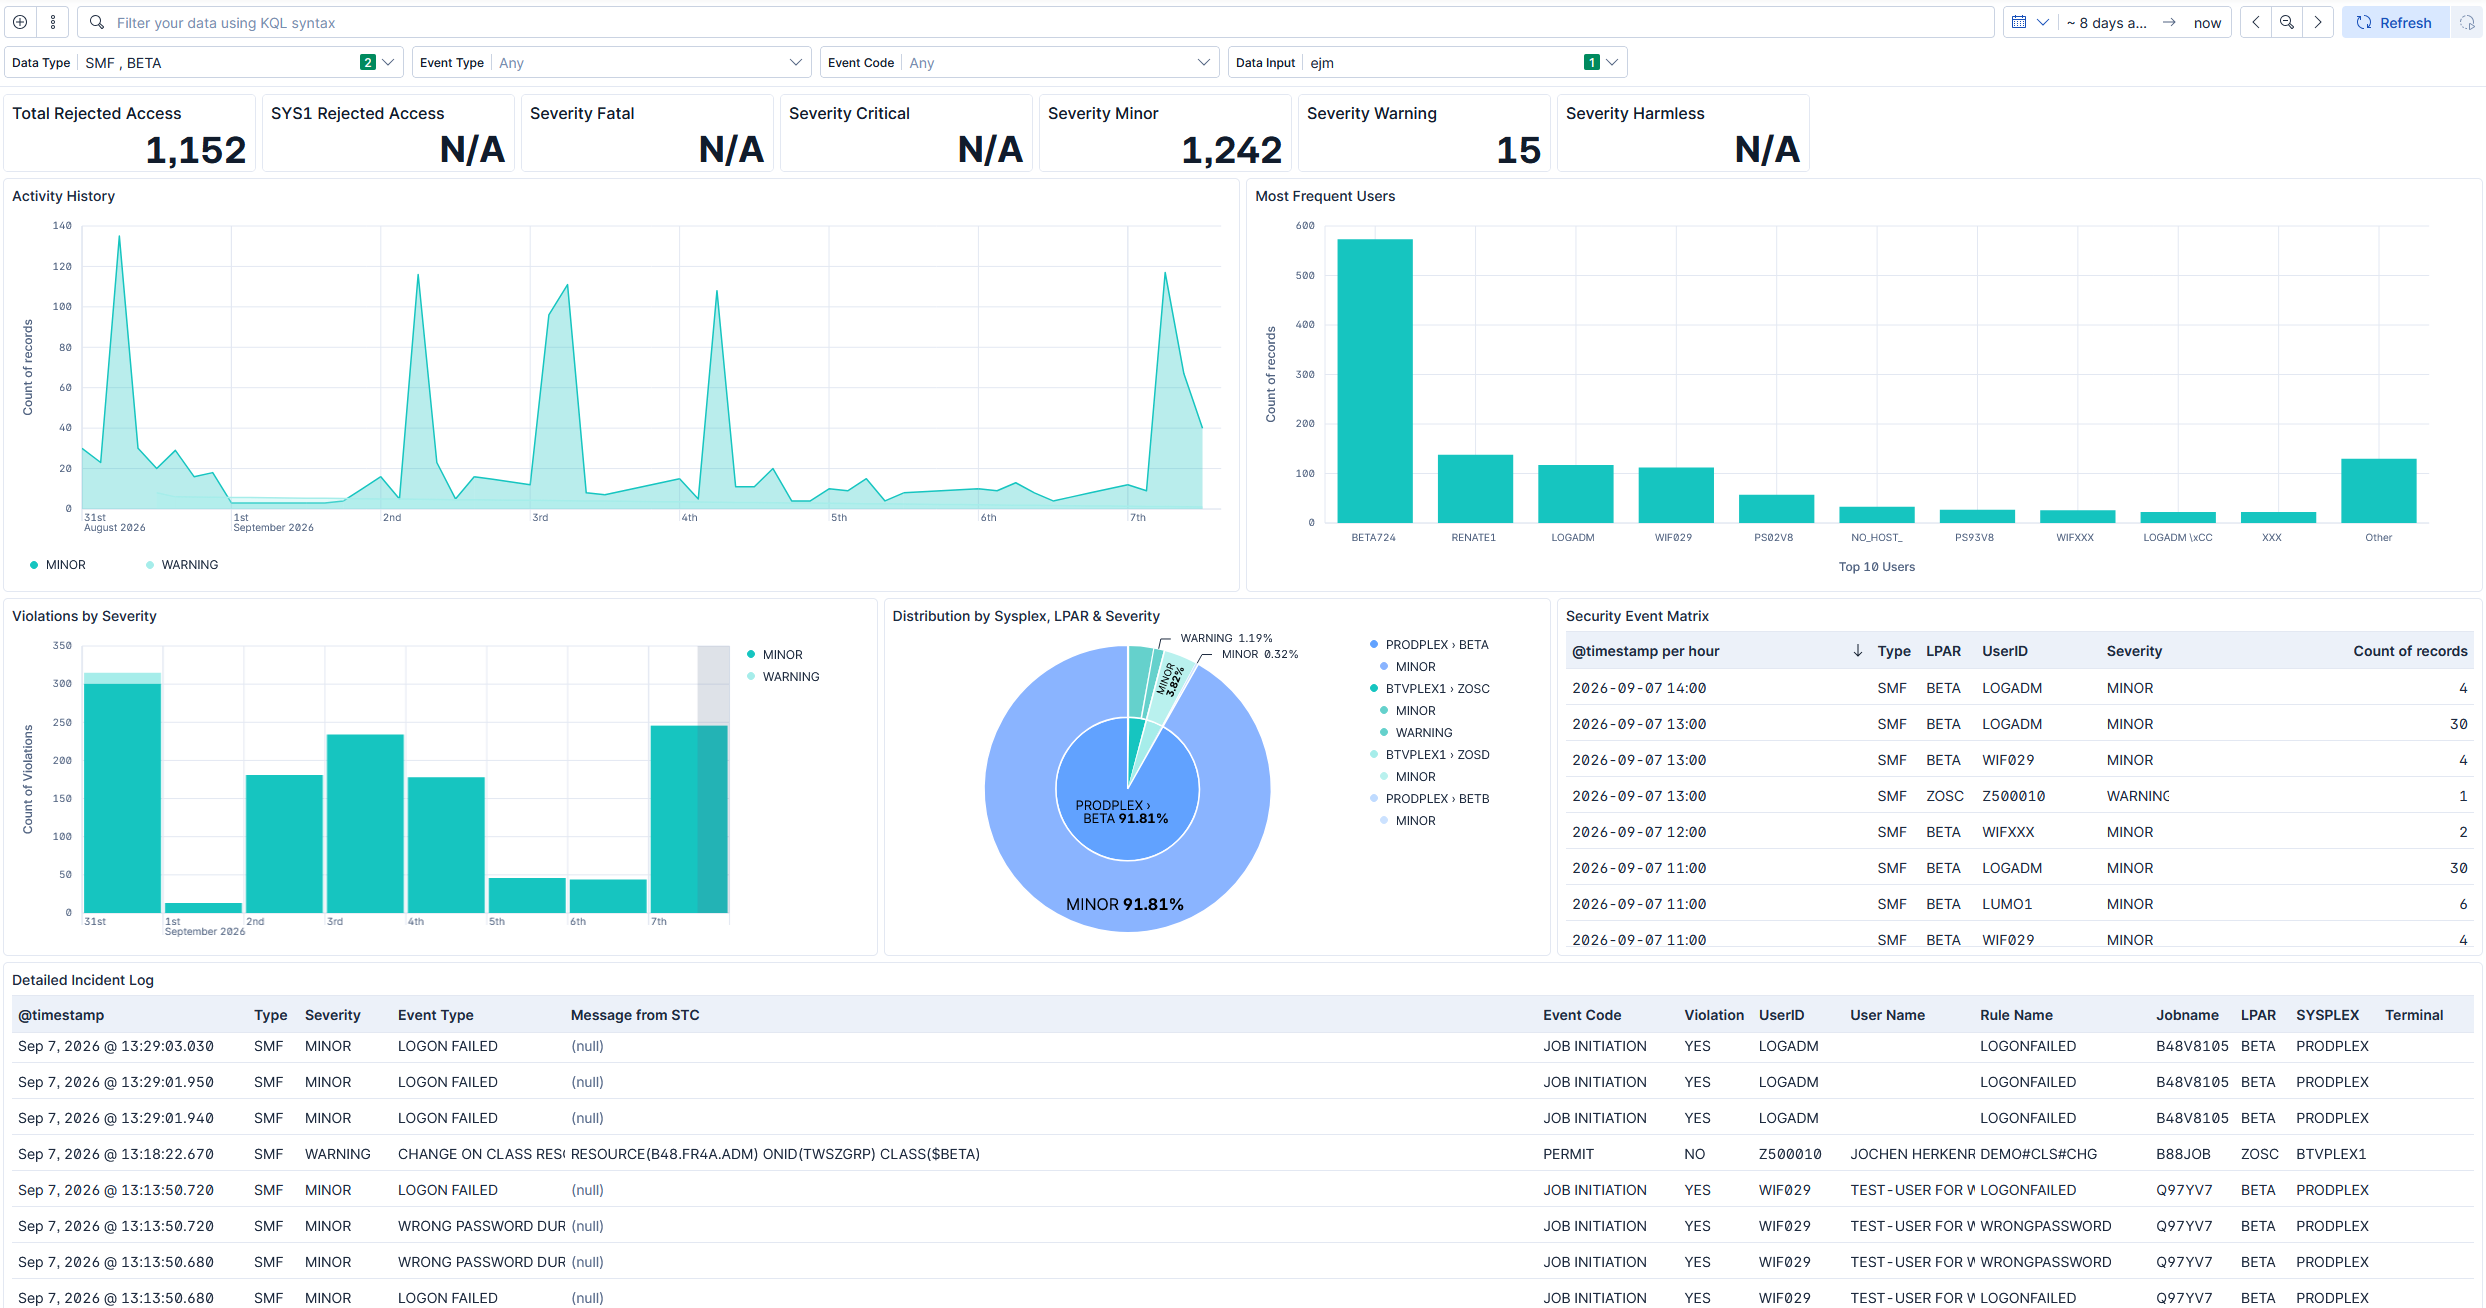Click the background search icon beside Refresh
Viewport: 2486px width, 1308px height.
(x=2467, y=22)
